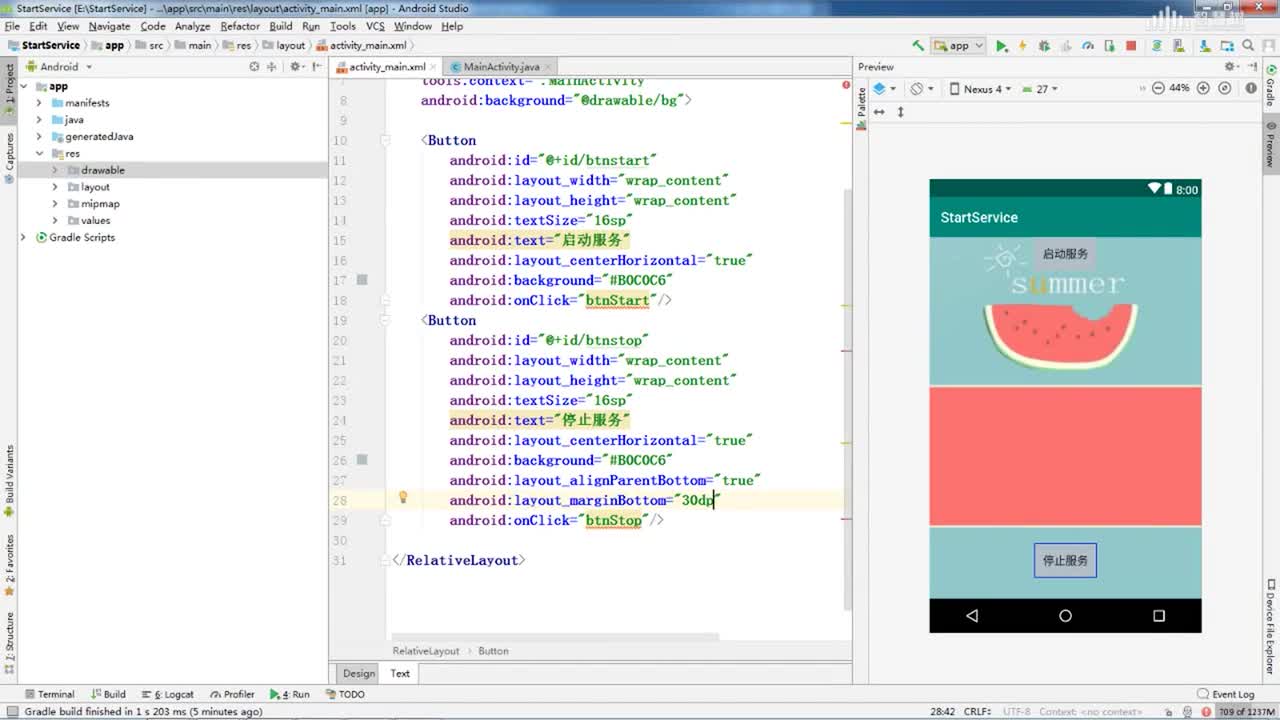
Task: Click Sync Project with Gradle Files icon
Action: click(1157, 45)
